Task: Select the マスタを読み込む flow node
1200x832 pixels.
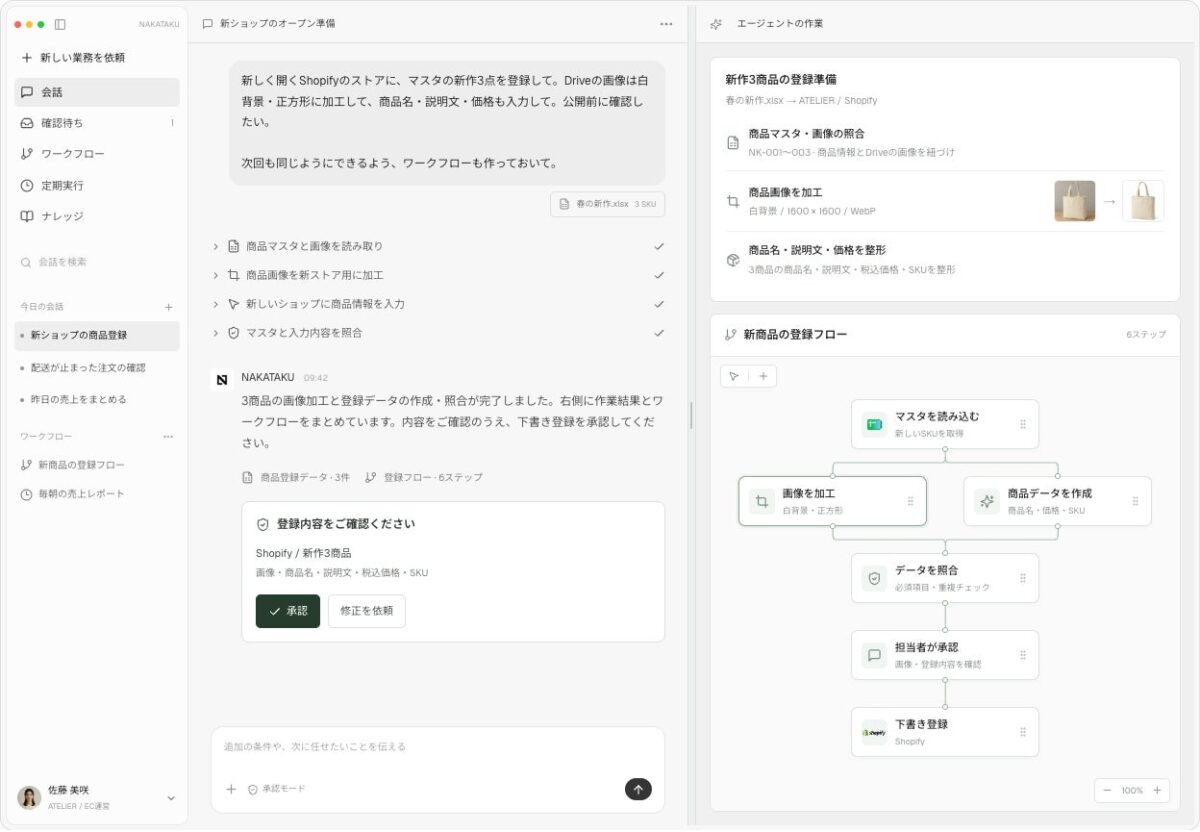Action: (x=945, y=424)
